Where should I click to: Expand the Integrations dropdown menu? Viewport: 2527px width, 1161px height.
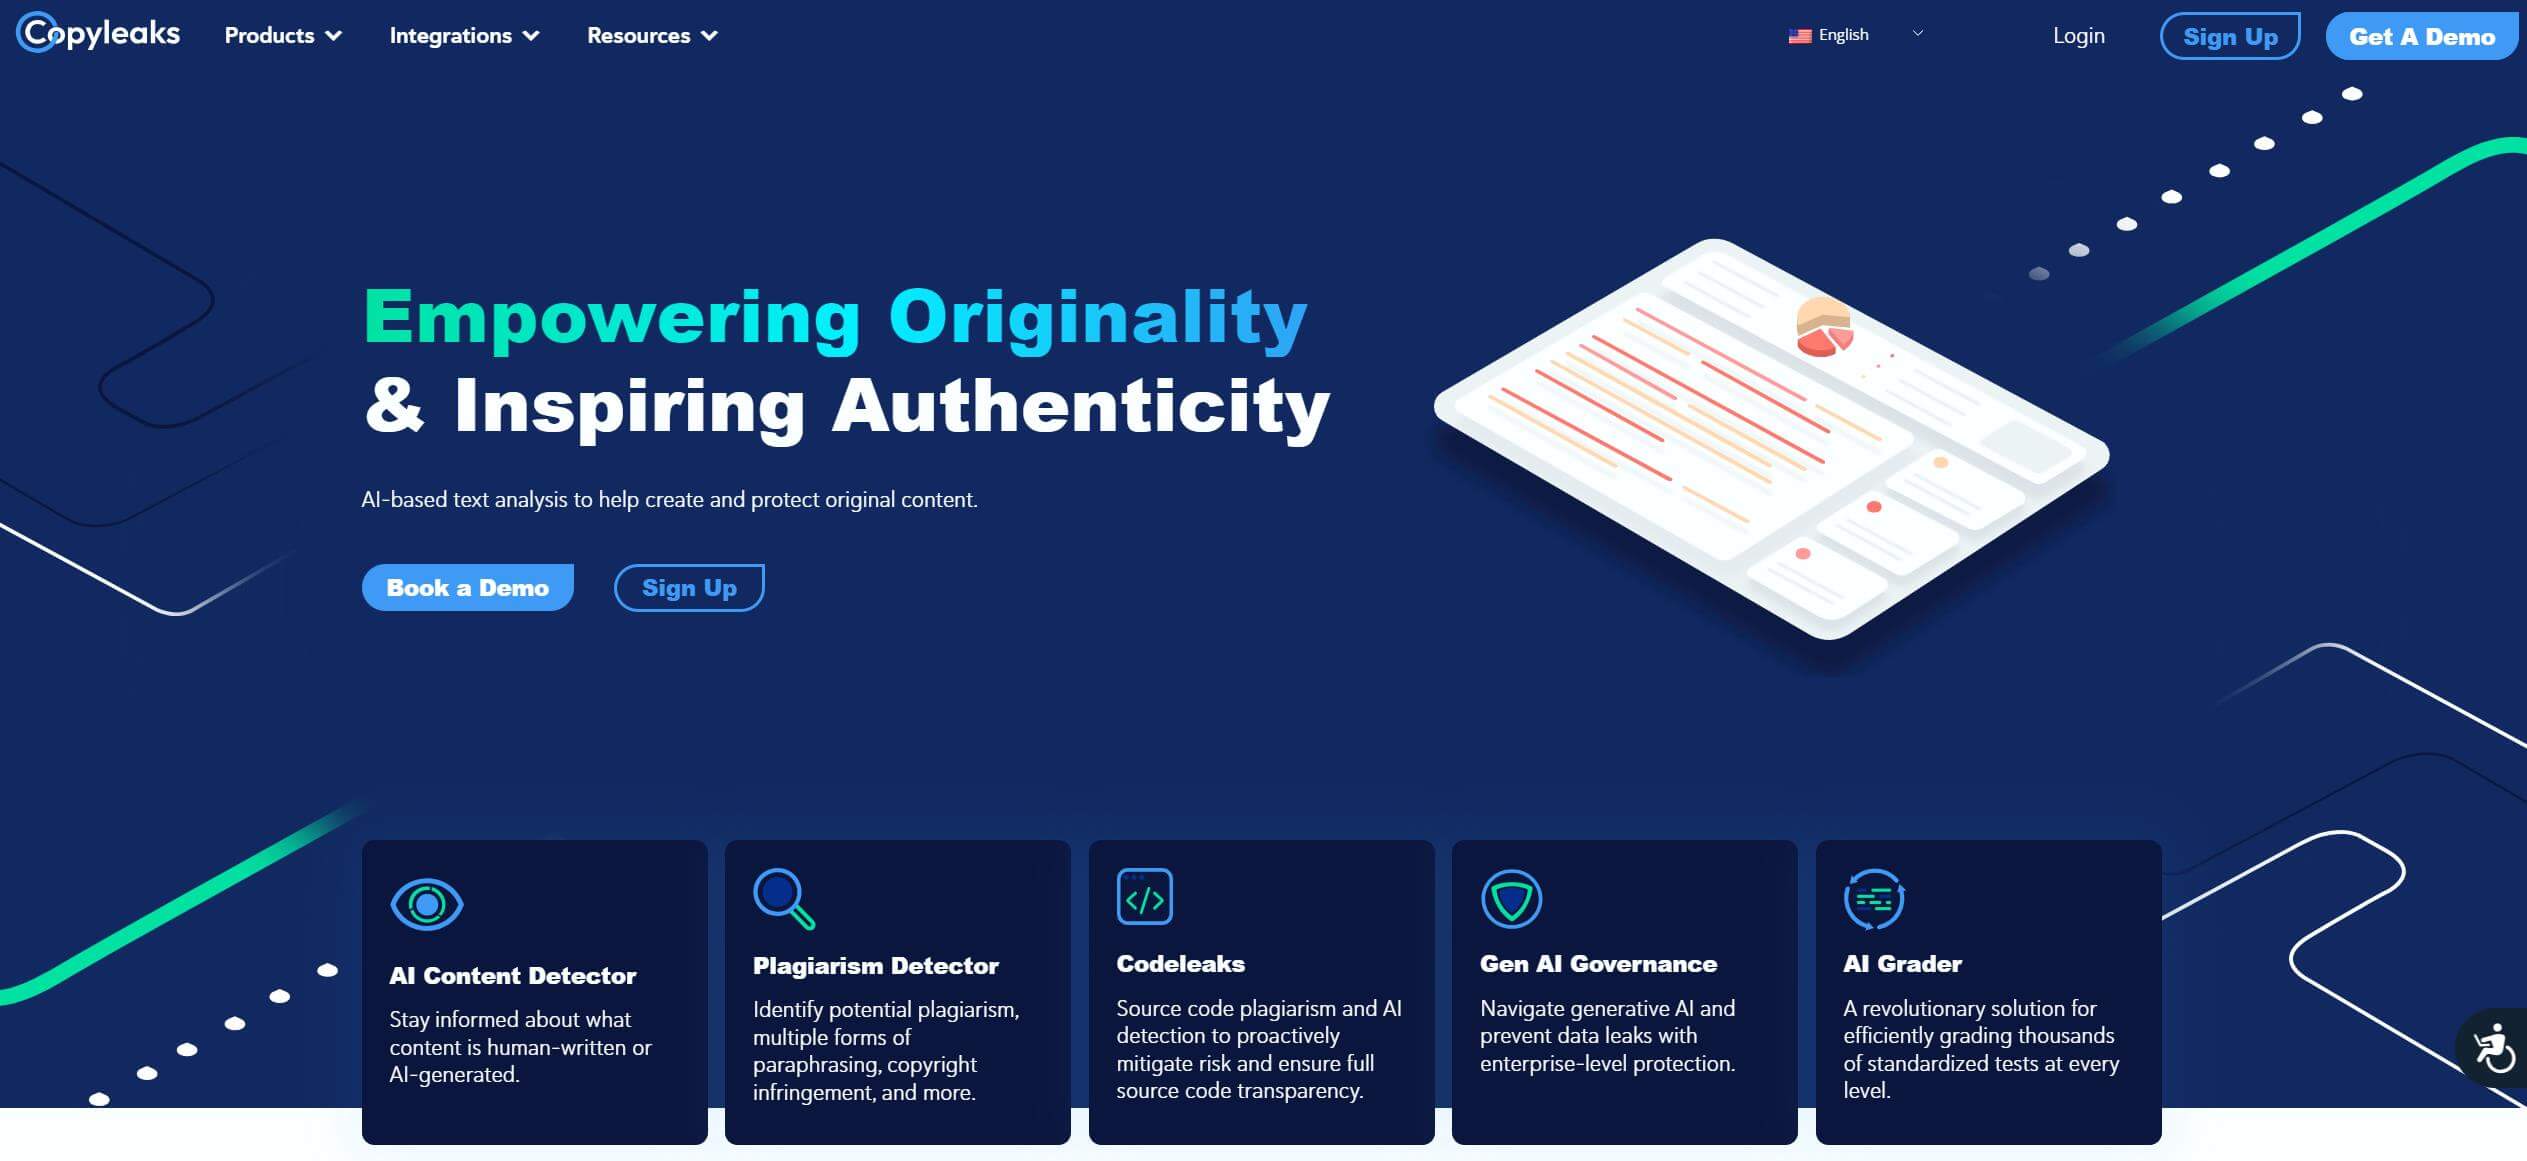463,35
